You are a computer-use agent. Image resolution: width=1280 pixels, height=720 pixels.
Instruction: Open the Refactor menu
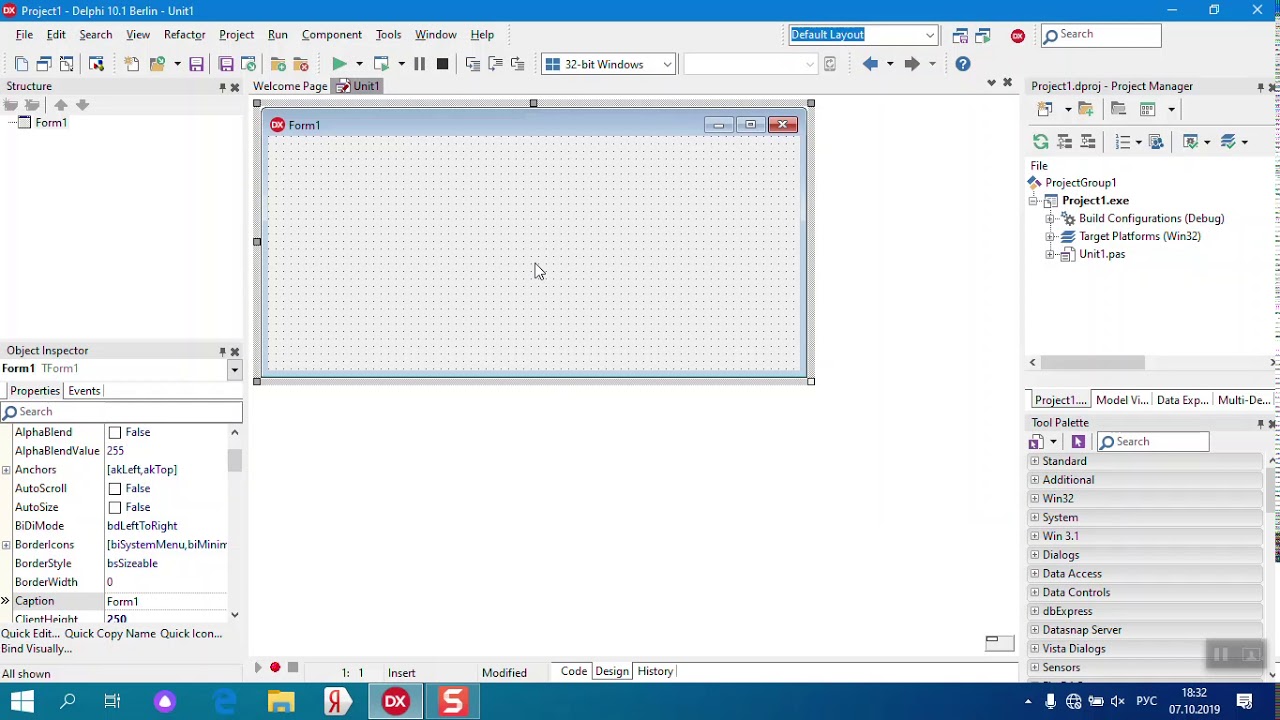[x=184, y=35]
